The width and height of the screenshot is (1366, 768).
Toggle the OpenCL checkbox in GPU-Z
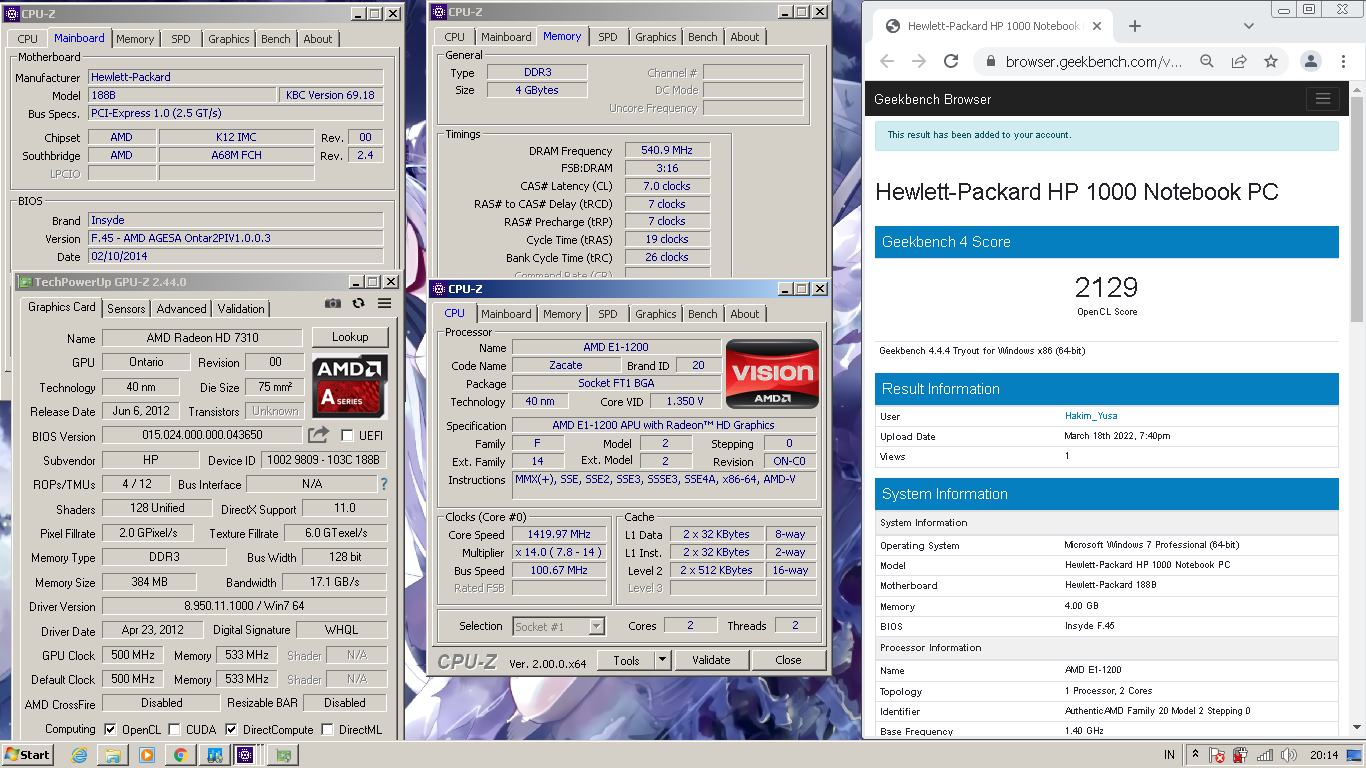tap(110, 729)
